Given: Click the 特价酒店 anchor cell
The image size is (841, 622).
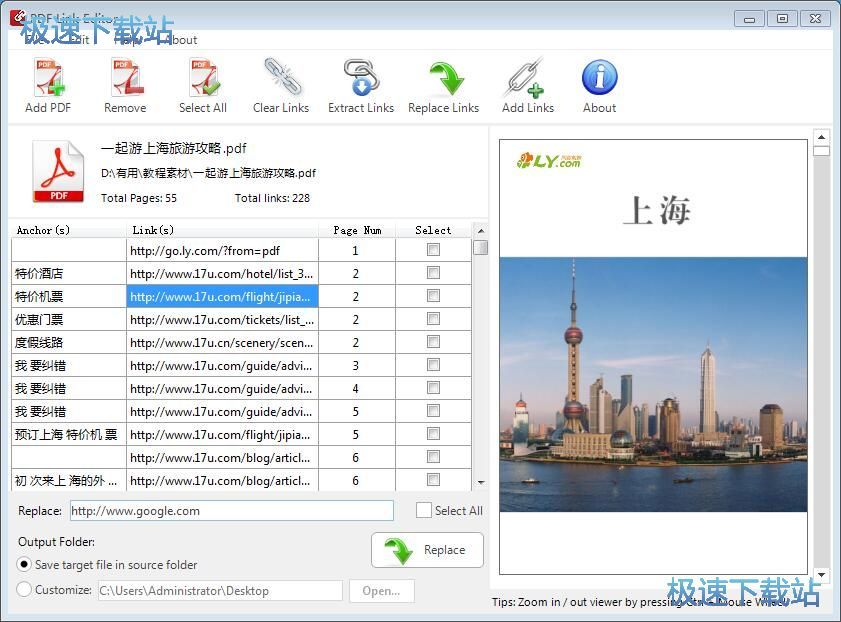Looking at the screenshot, I should pyautogui.click(x=69, y=273).
